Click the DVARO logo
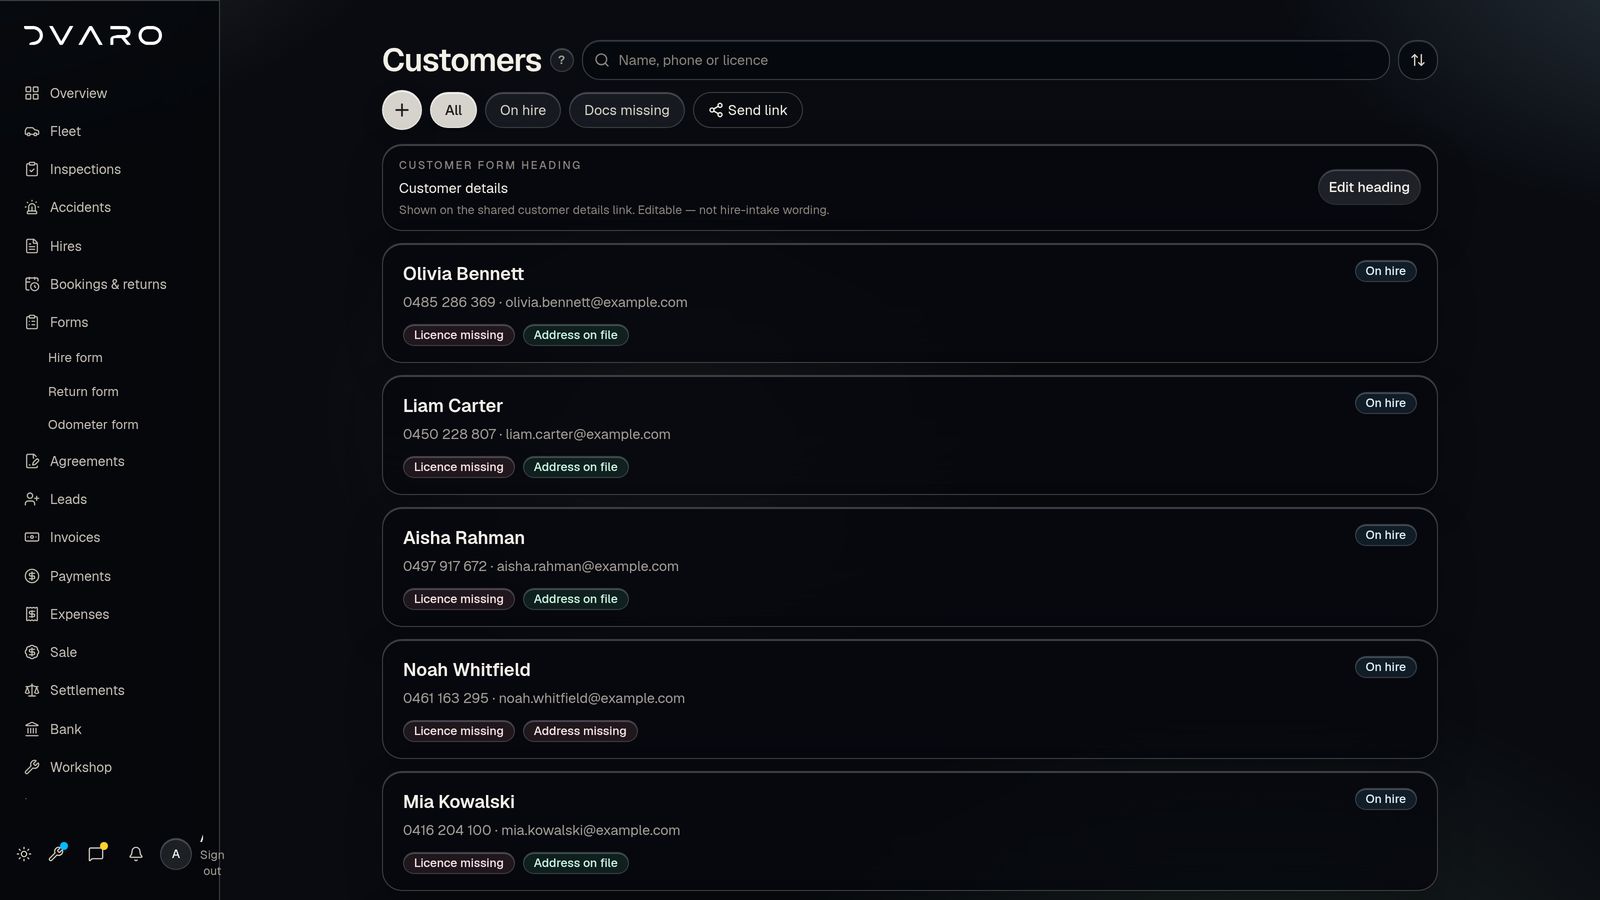This screenshot has height=900, width=1600. click(93, 36)
